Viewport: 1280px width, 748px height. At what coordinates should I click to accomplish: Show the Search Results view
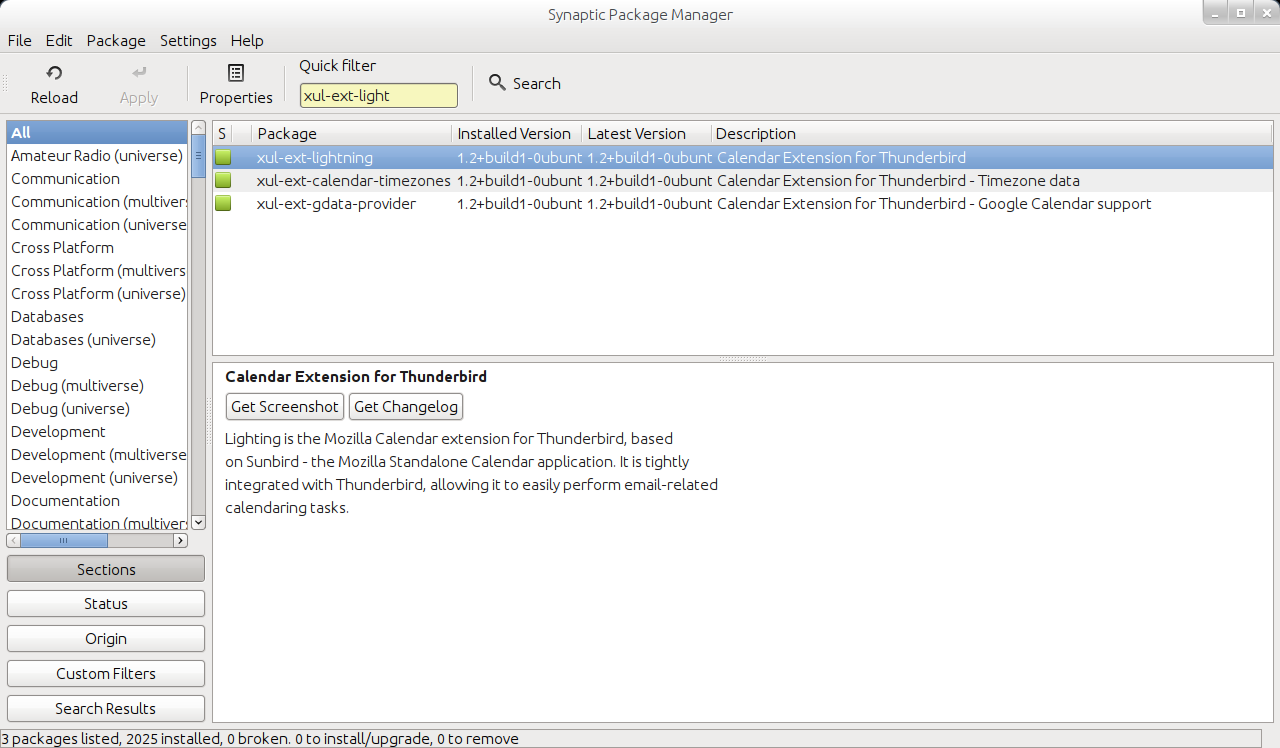tap(106, 709)
